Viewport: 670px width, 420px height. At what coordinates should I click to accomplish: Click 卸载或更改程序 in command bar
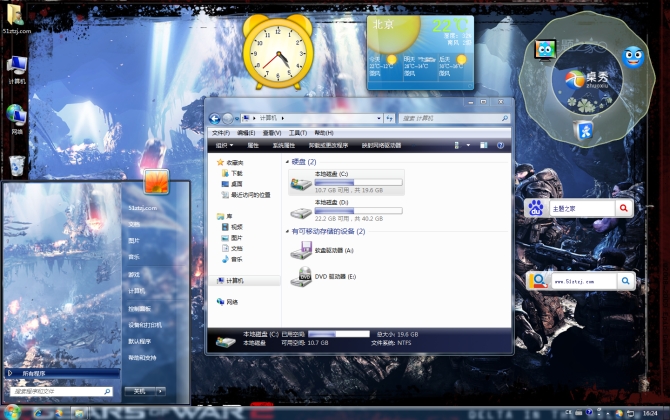coord(328,146)
